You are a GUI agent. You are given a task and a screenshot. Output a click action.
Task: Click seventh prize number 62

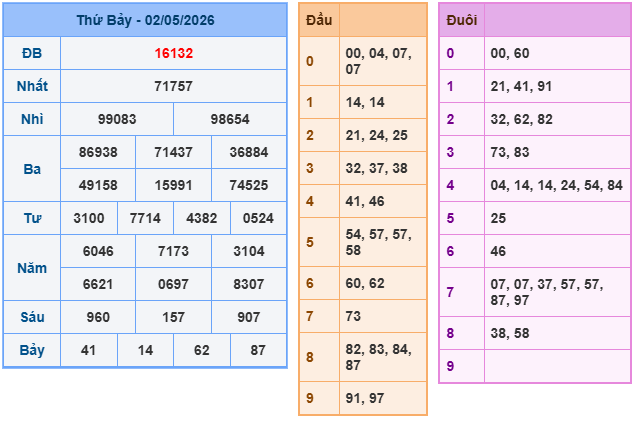click(x=202, y=350)
